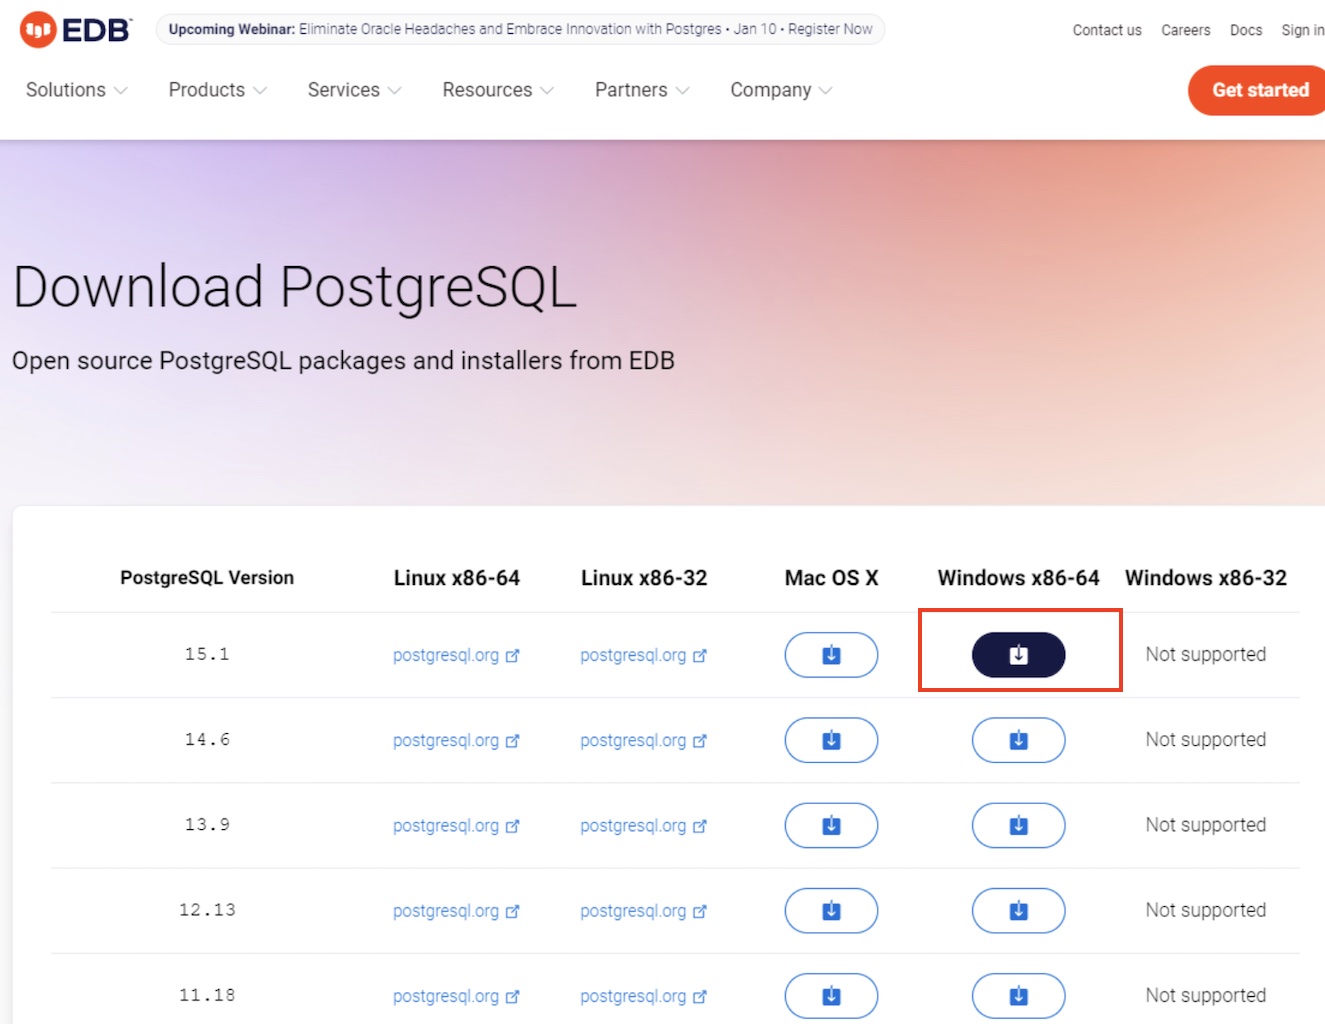This screenshot has height=1024, width=1325.
Task: Download PostgreSQL 15.1 for Mac OS X
Action: [x=831, y=655]
